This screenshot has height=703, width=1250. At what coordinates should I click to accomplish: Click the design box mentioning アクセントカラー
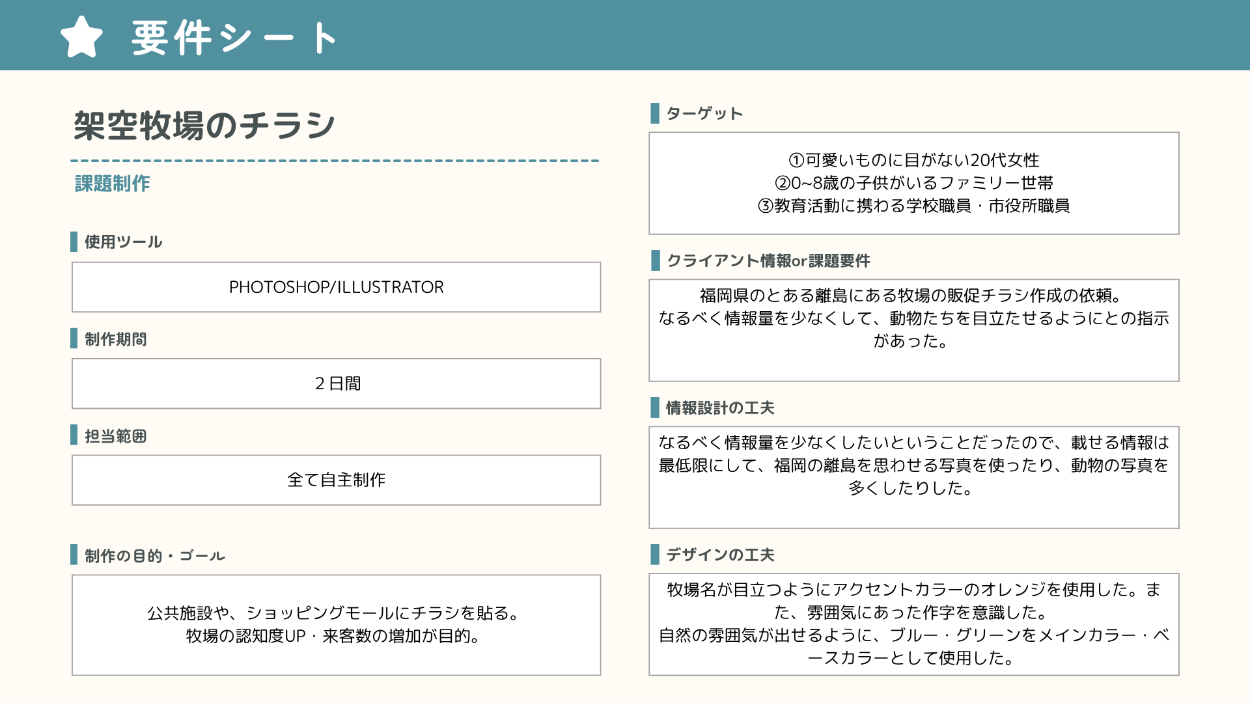913,624
